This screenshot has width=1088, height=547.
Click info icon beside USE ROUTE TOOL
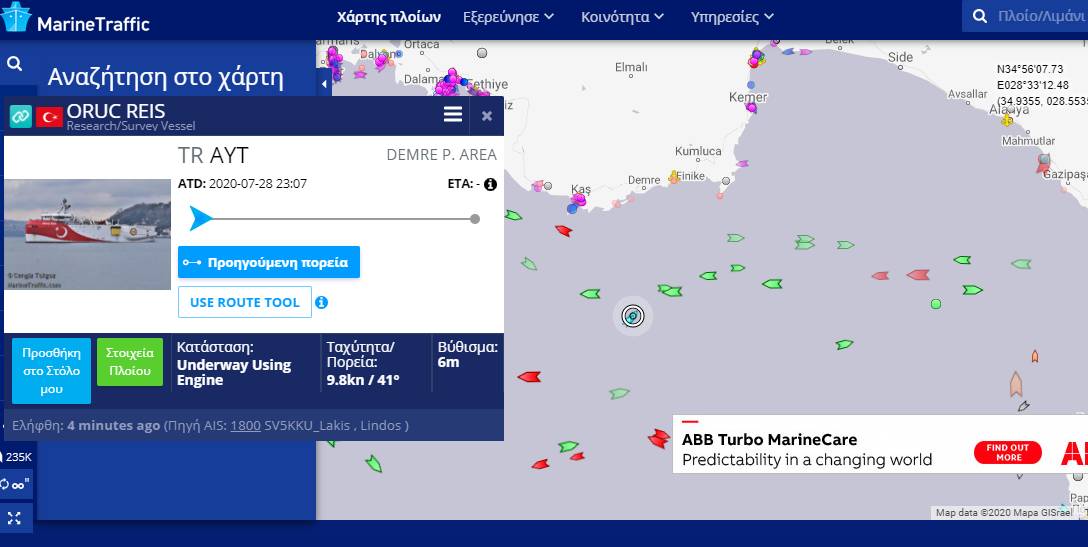(x=322, y=302)
